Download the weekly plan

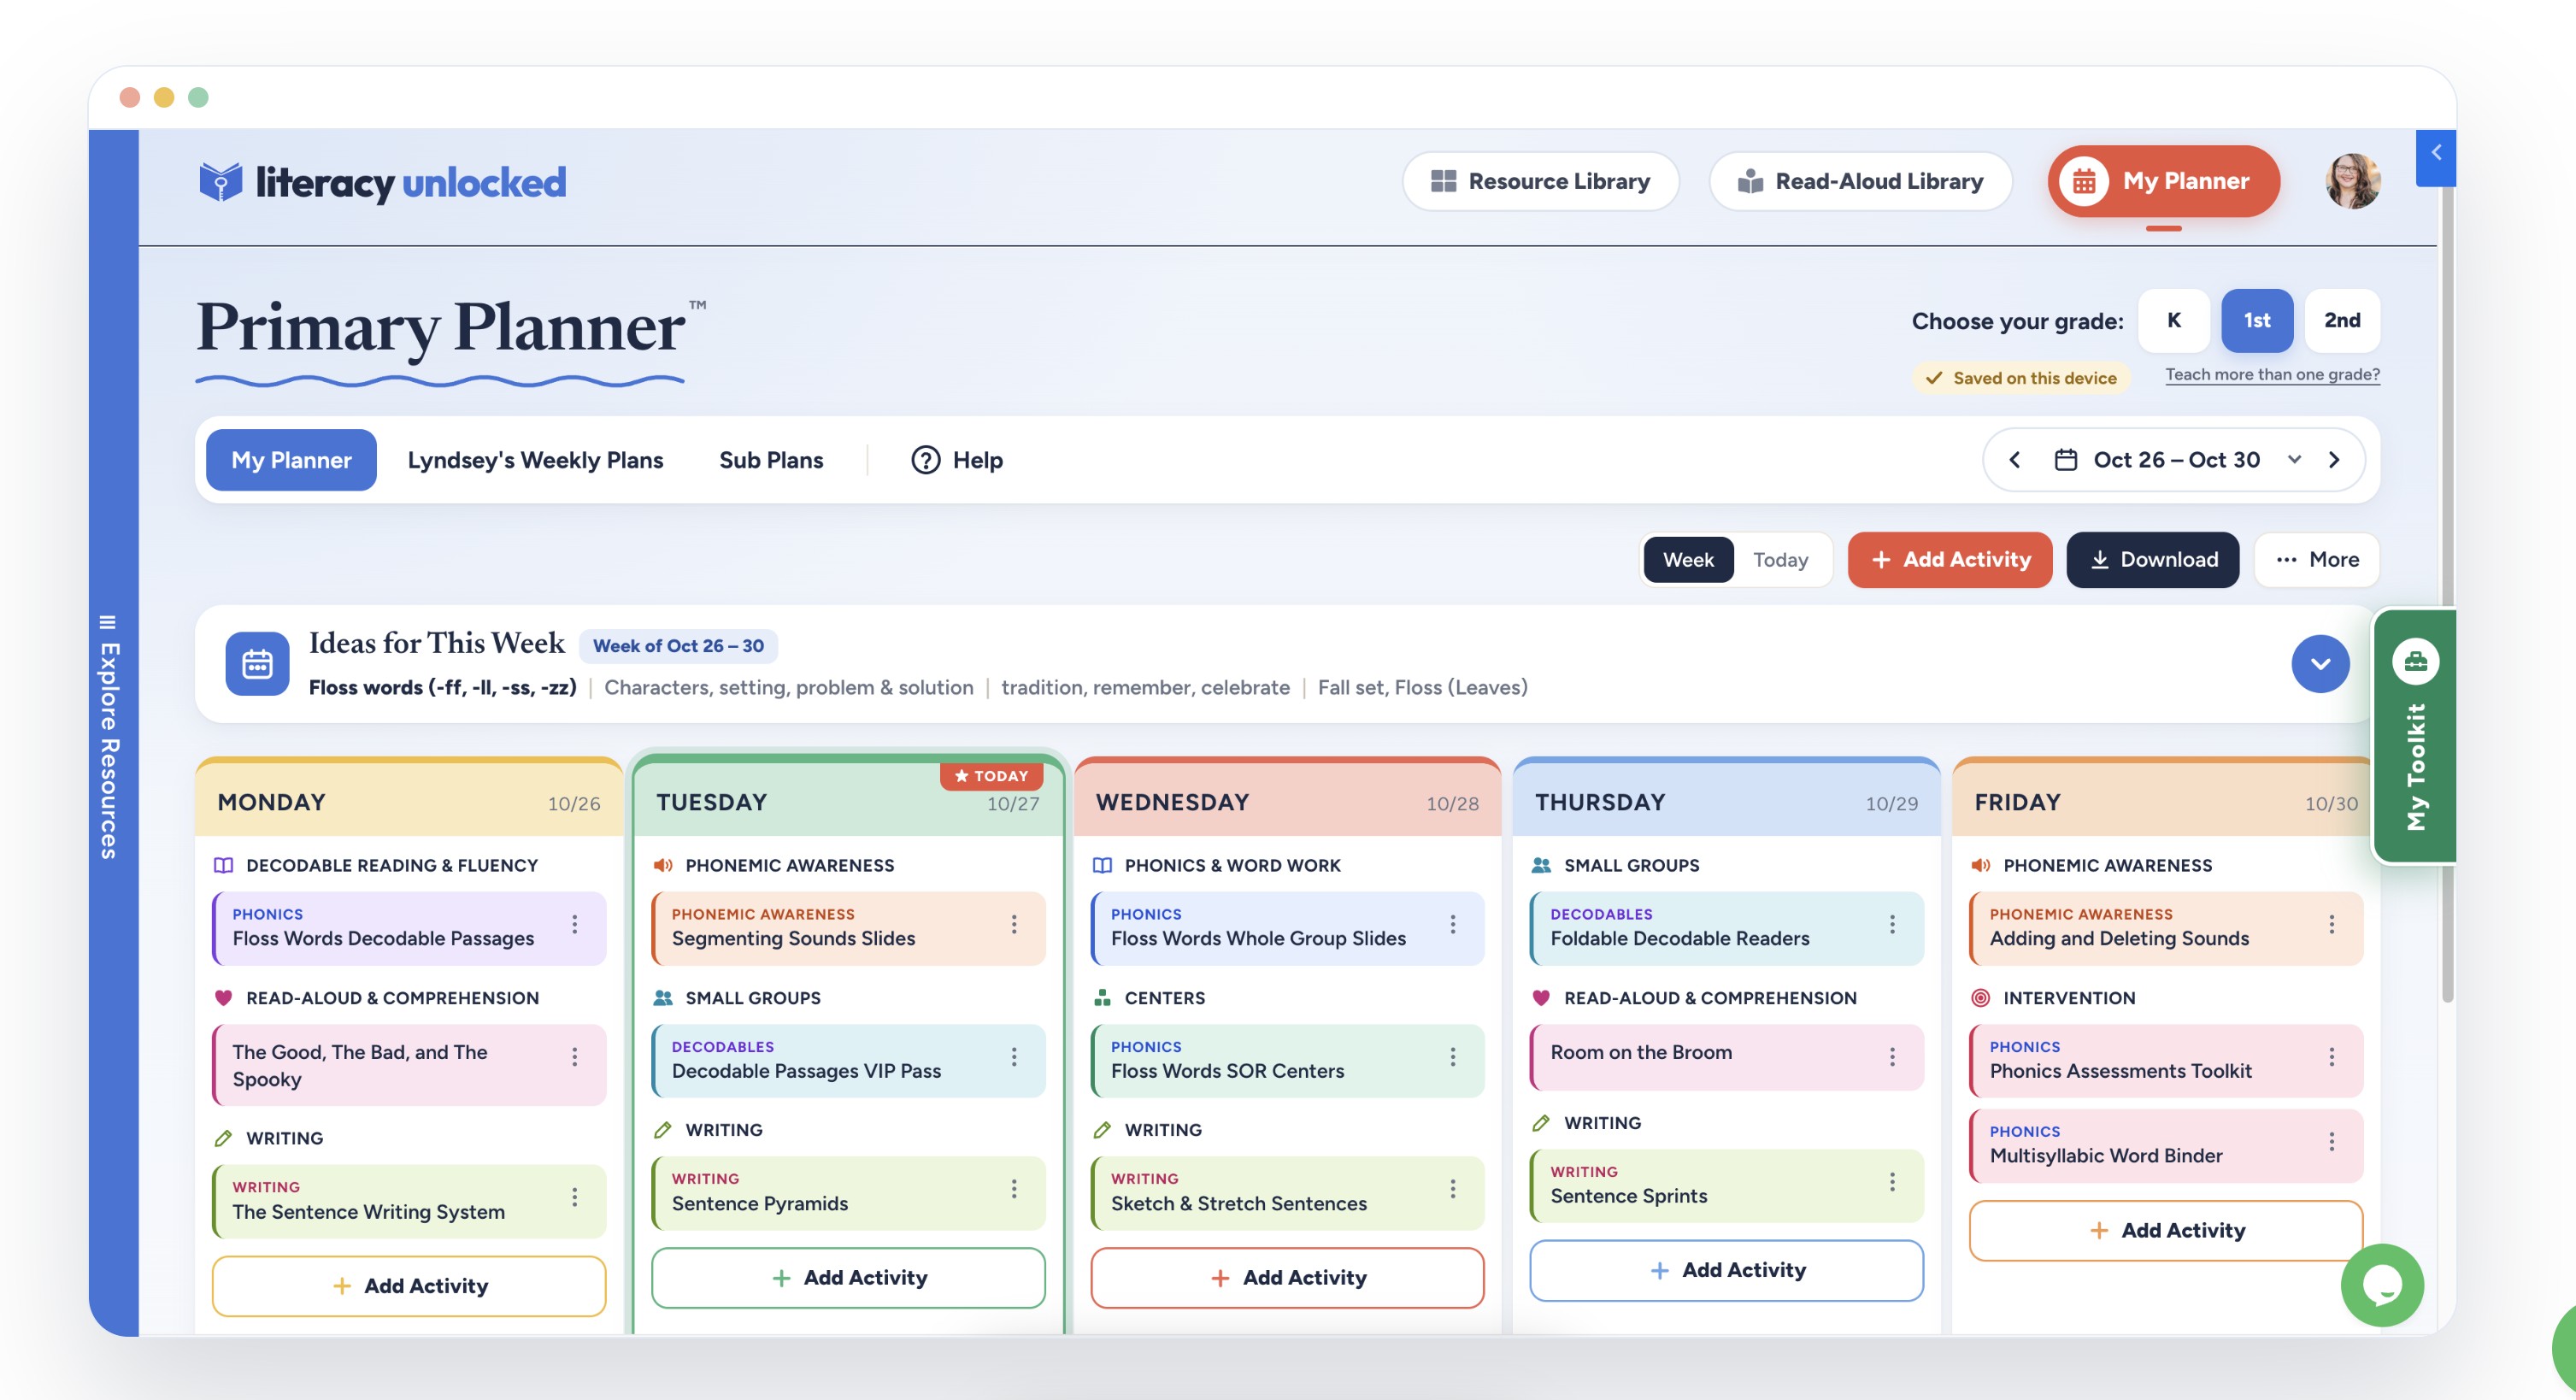point(2152,560)
